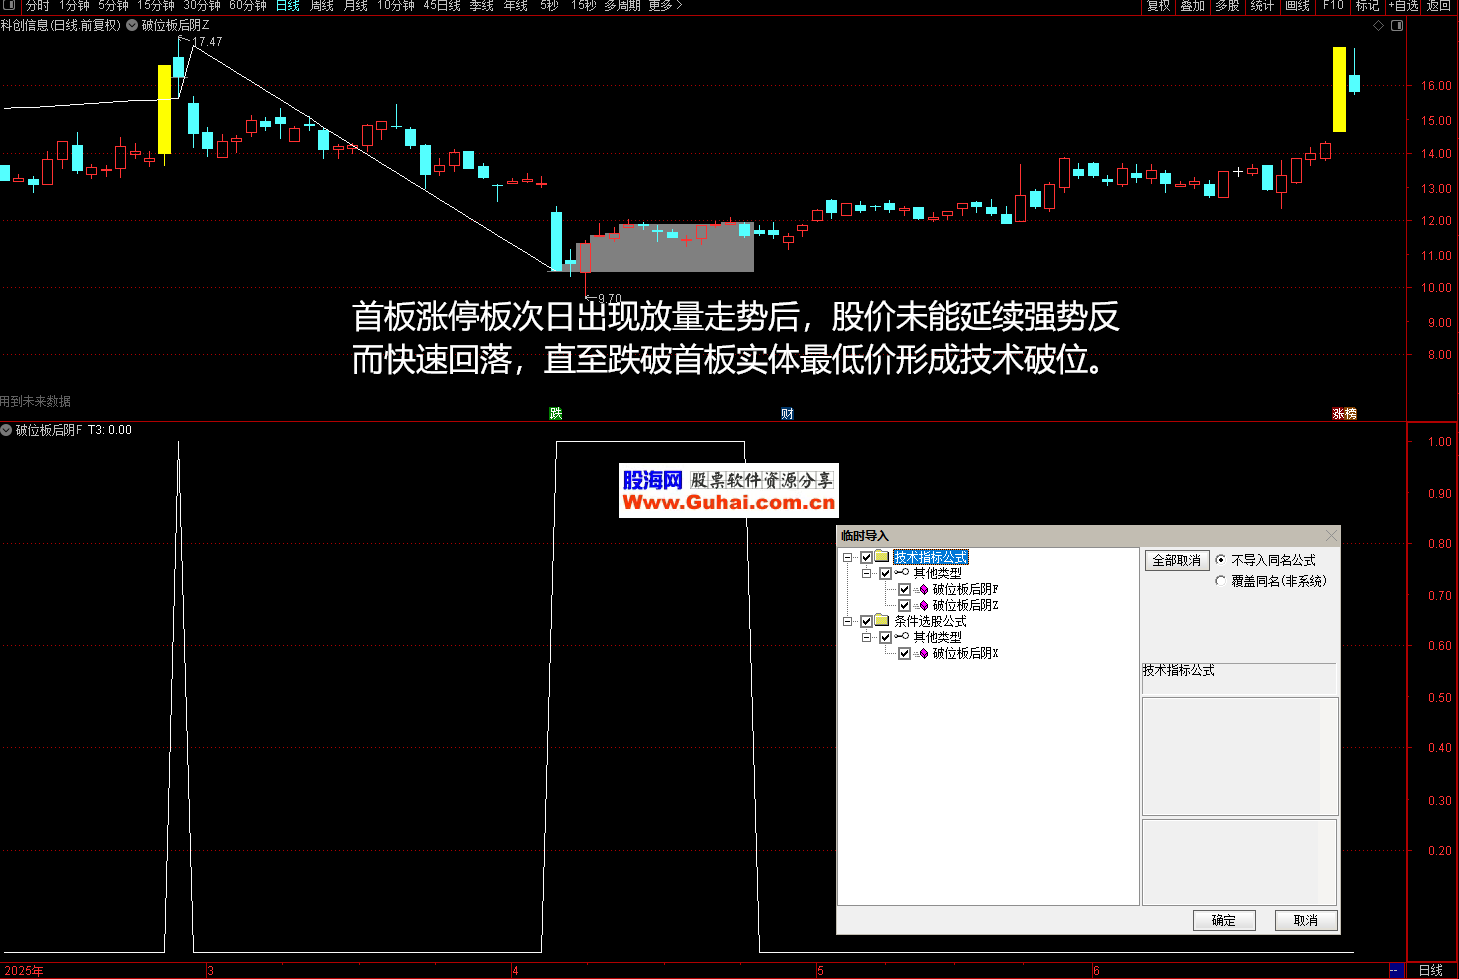Uncheck the 条件选股公式 checkbox

coord(866,621)
